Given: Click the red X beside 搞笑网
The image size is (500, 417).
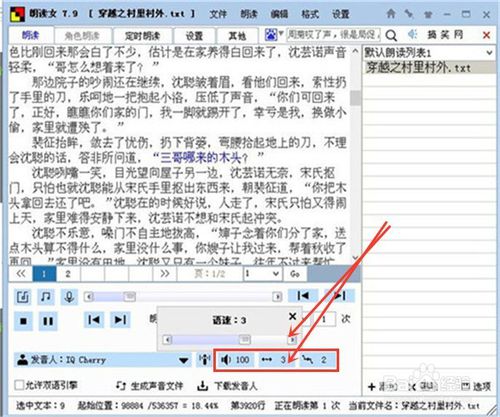Looking at the screenshot, I should click(486, 35).
